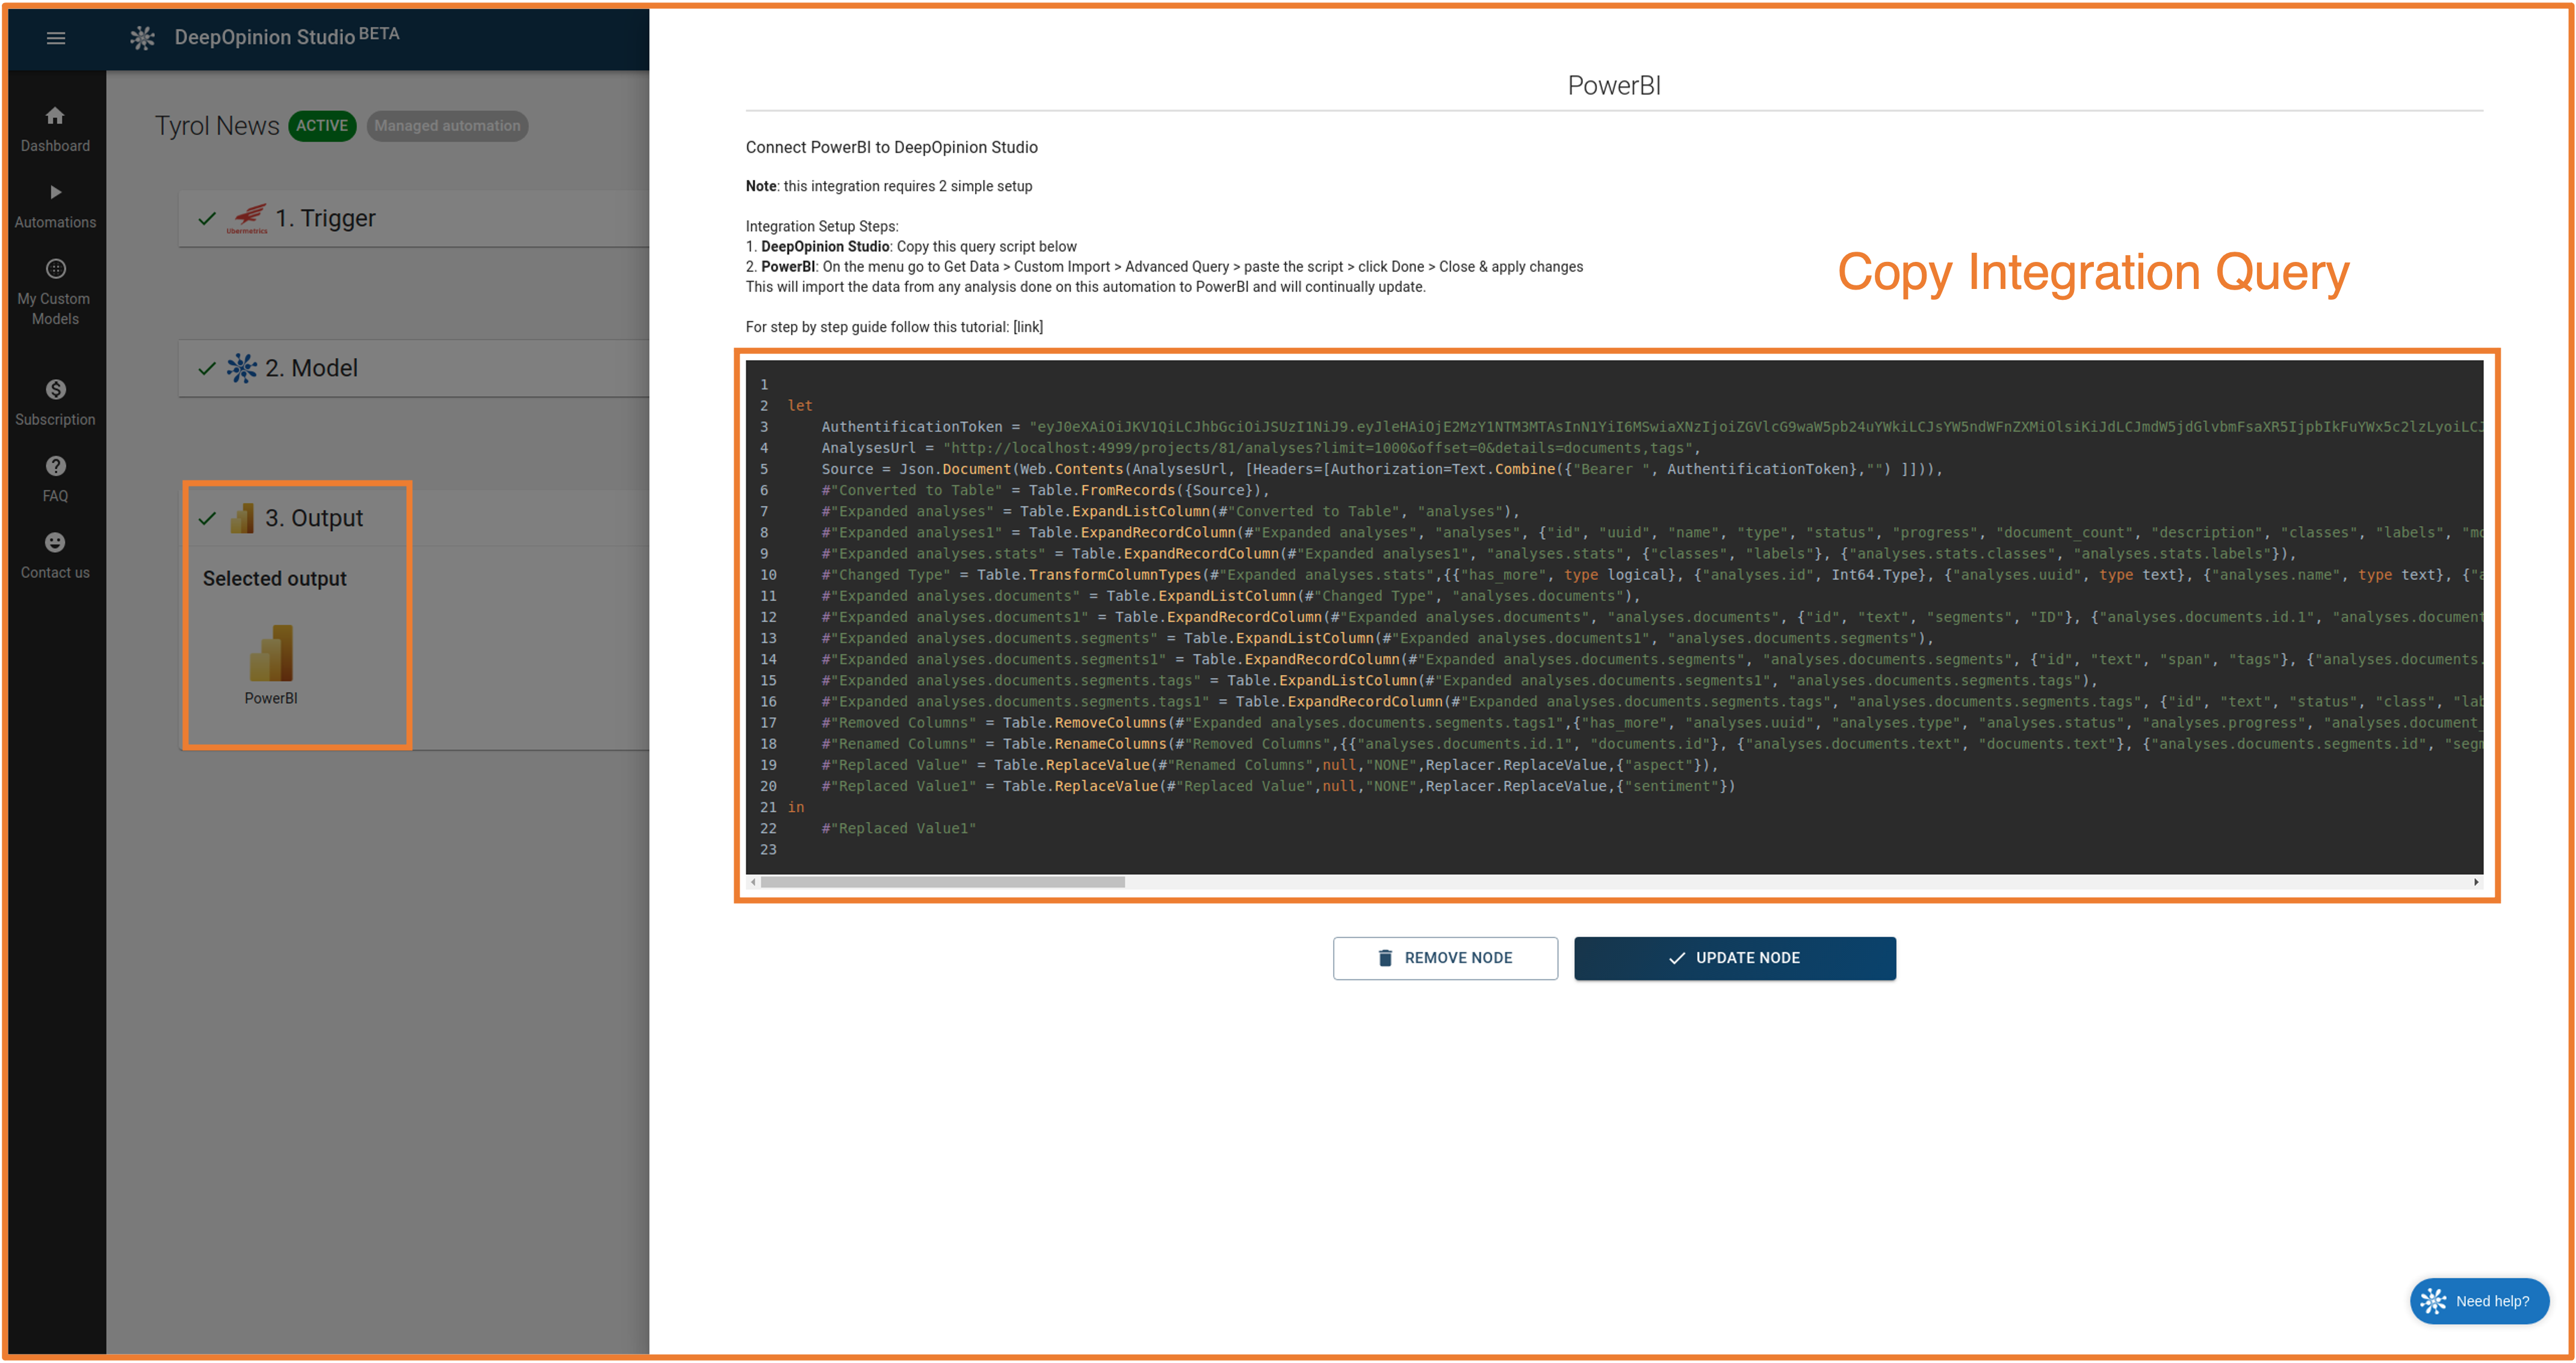The width and height of the screenshot is (2576, 1363).
Task: Open the tutorial [link]
Action: pos(1027,327)
